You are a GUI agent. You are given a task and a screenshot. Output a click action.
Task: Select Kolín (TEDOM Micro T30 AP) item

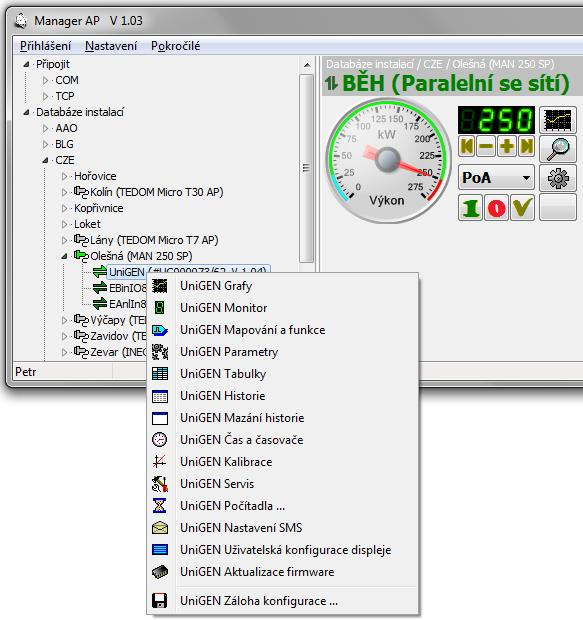point(157,192)
